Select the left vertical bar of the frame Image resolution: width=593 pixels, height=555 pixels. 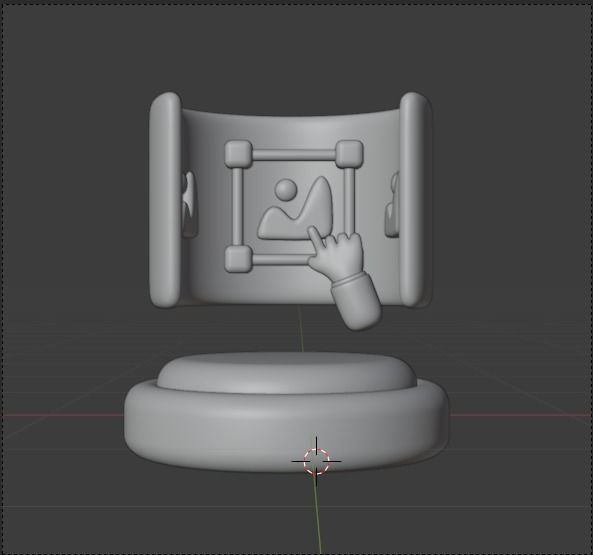click(x=237, y=206)
